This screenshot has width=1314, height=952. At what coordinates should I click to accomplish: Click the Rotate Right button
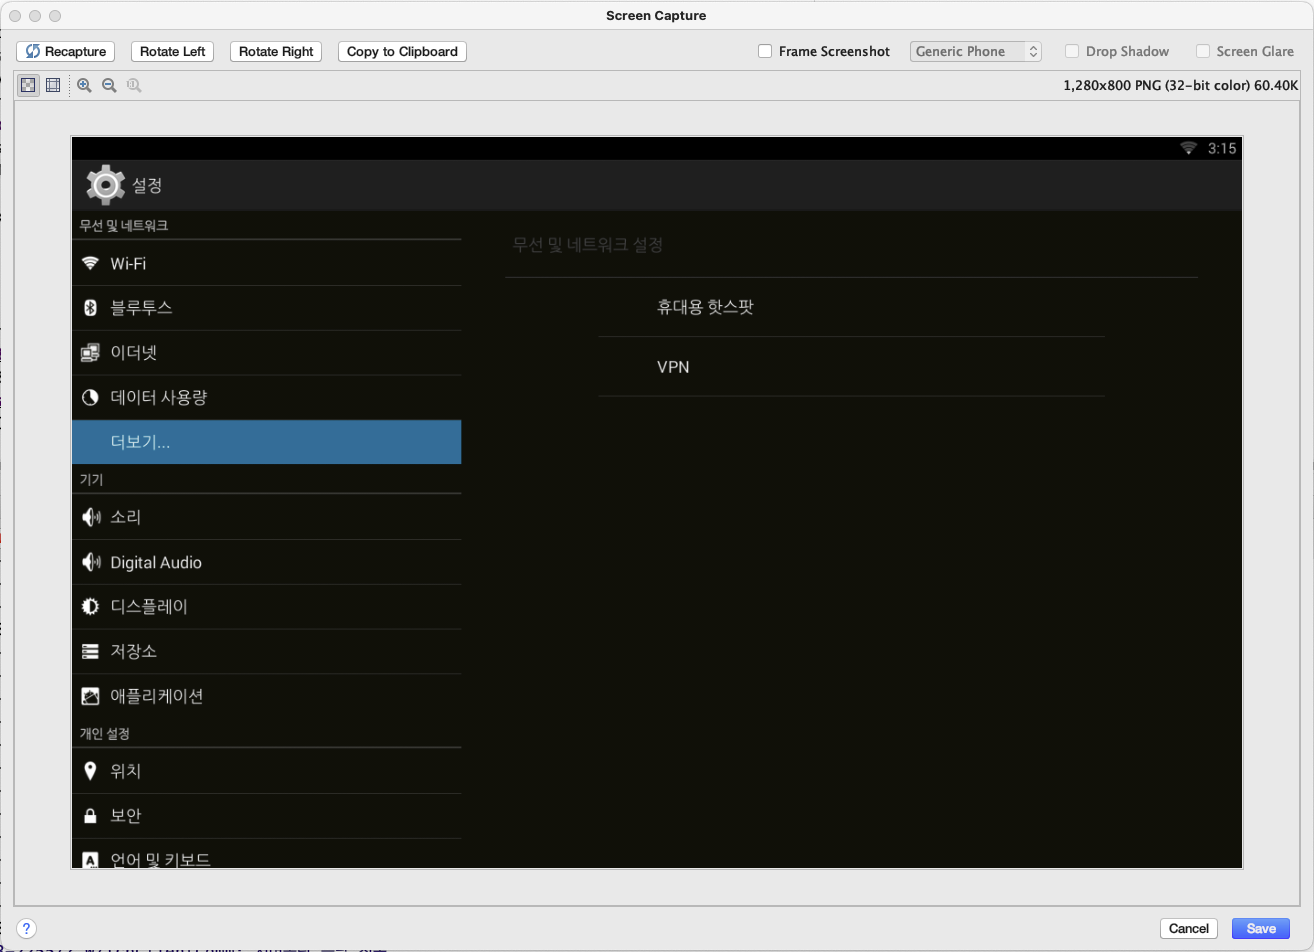(276, 51)
